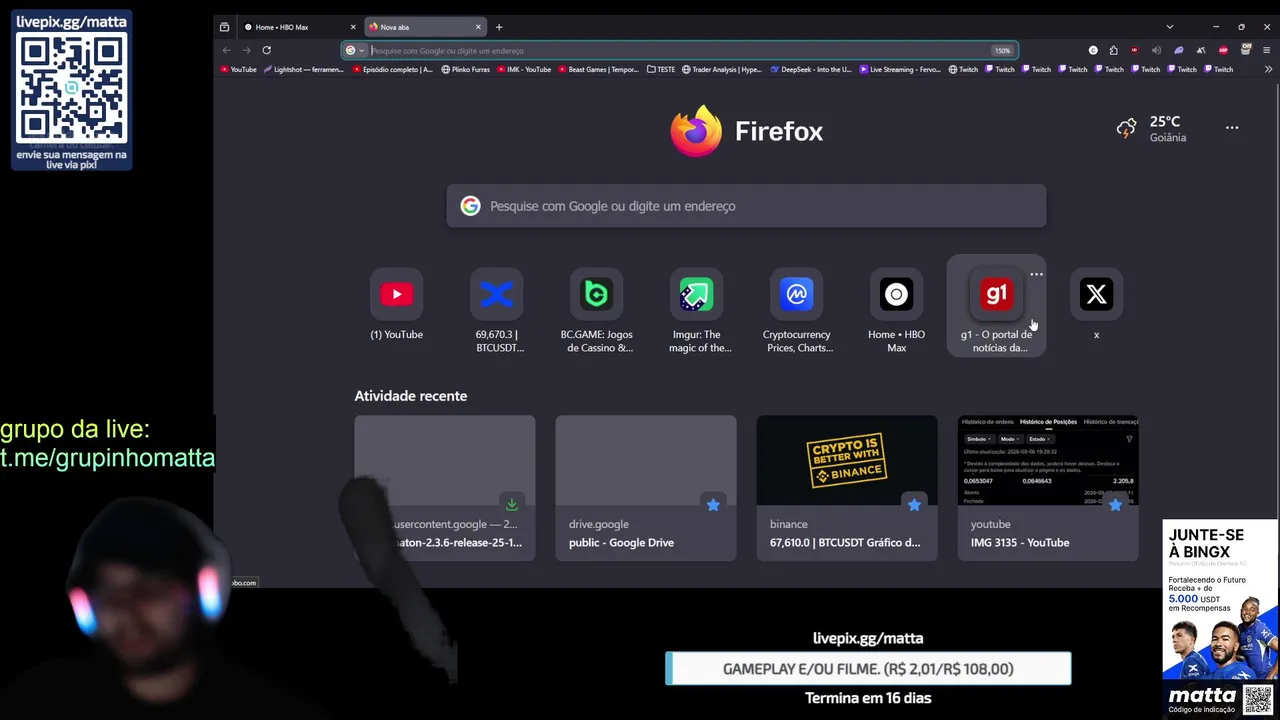The height and width of the screenshot is (720, 1280).
Task: Click the weather icon beside 25°C
Action: coord(1127,128)
